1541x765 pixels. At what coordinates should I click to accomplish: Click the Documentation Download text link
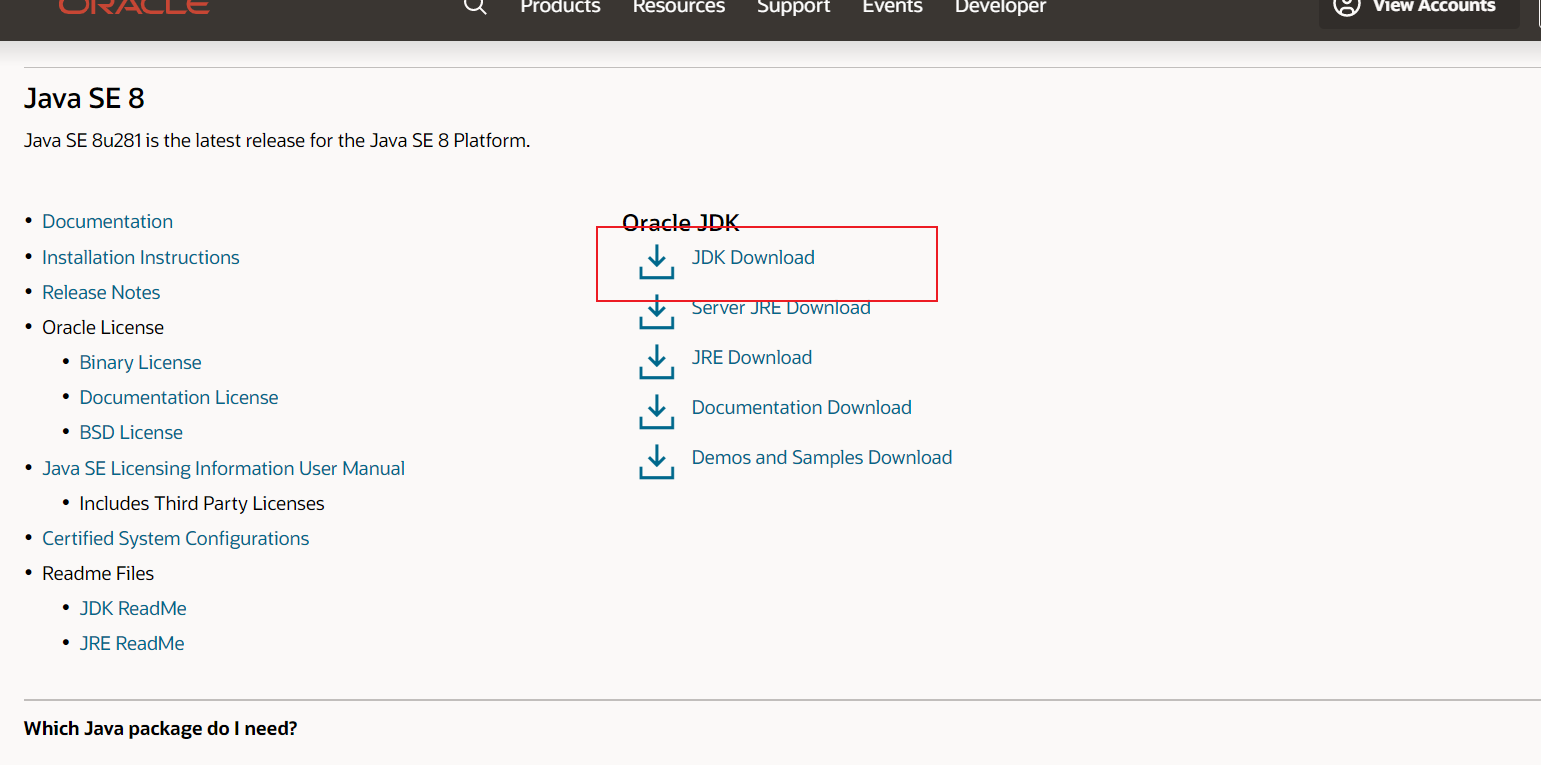(802, 407)
